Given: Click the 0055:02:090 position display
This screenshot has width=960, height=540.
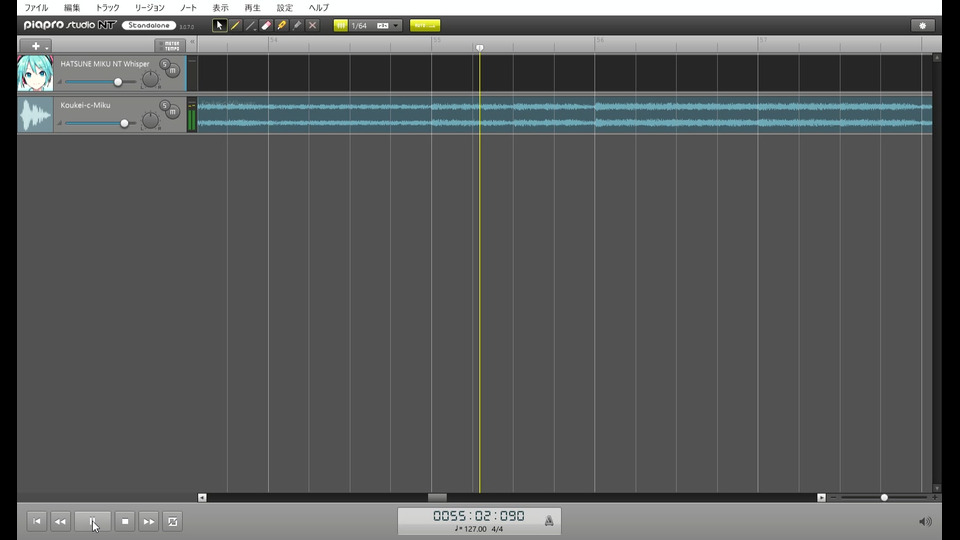Looking at the screenshot, I should coord(479,516).
